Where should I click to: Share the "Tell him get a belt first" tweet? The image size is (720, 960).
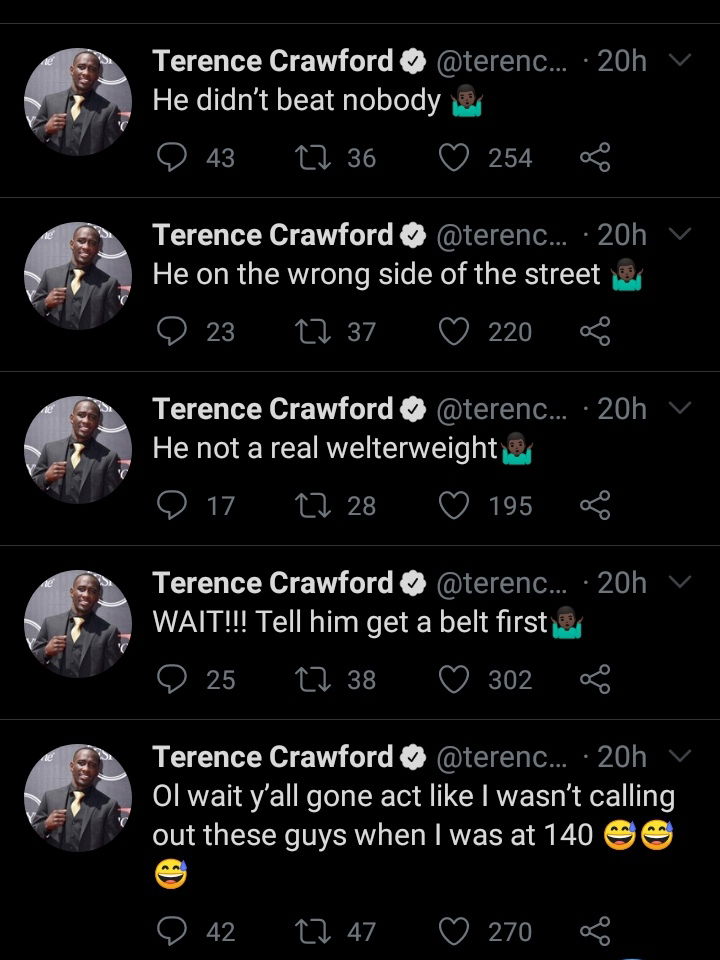pos(594,679)
